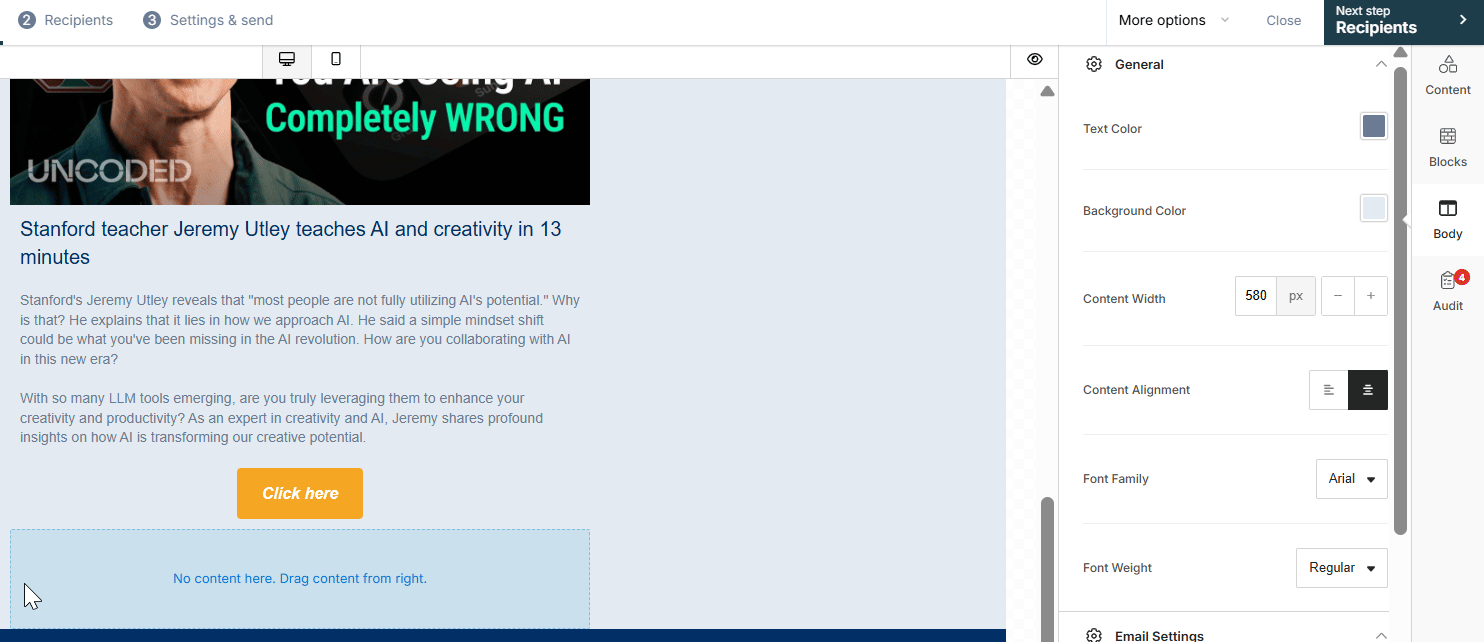The image size is (1484, 642).
Task: Open the Text Color swatch
Action: click(1374, 126)
